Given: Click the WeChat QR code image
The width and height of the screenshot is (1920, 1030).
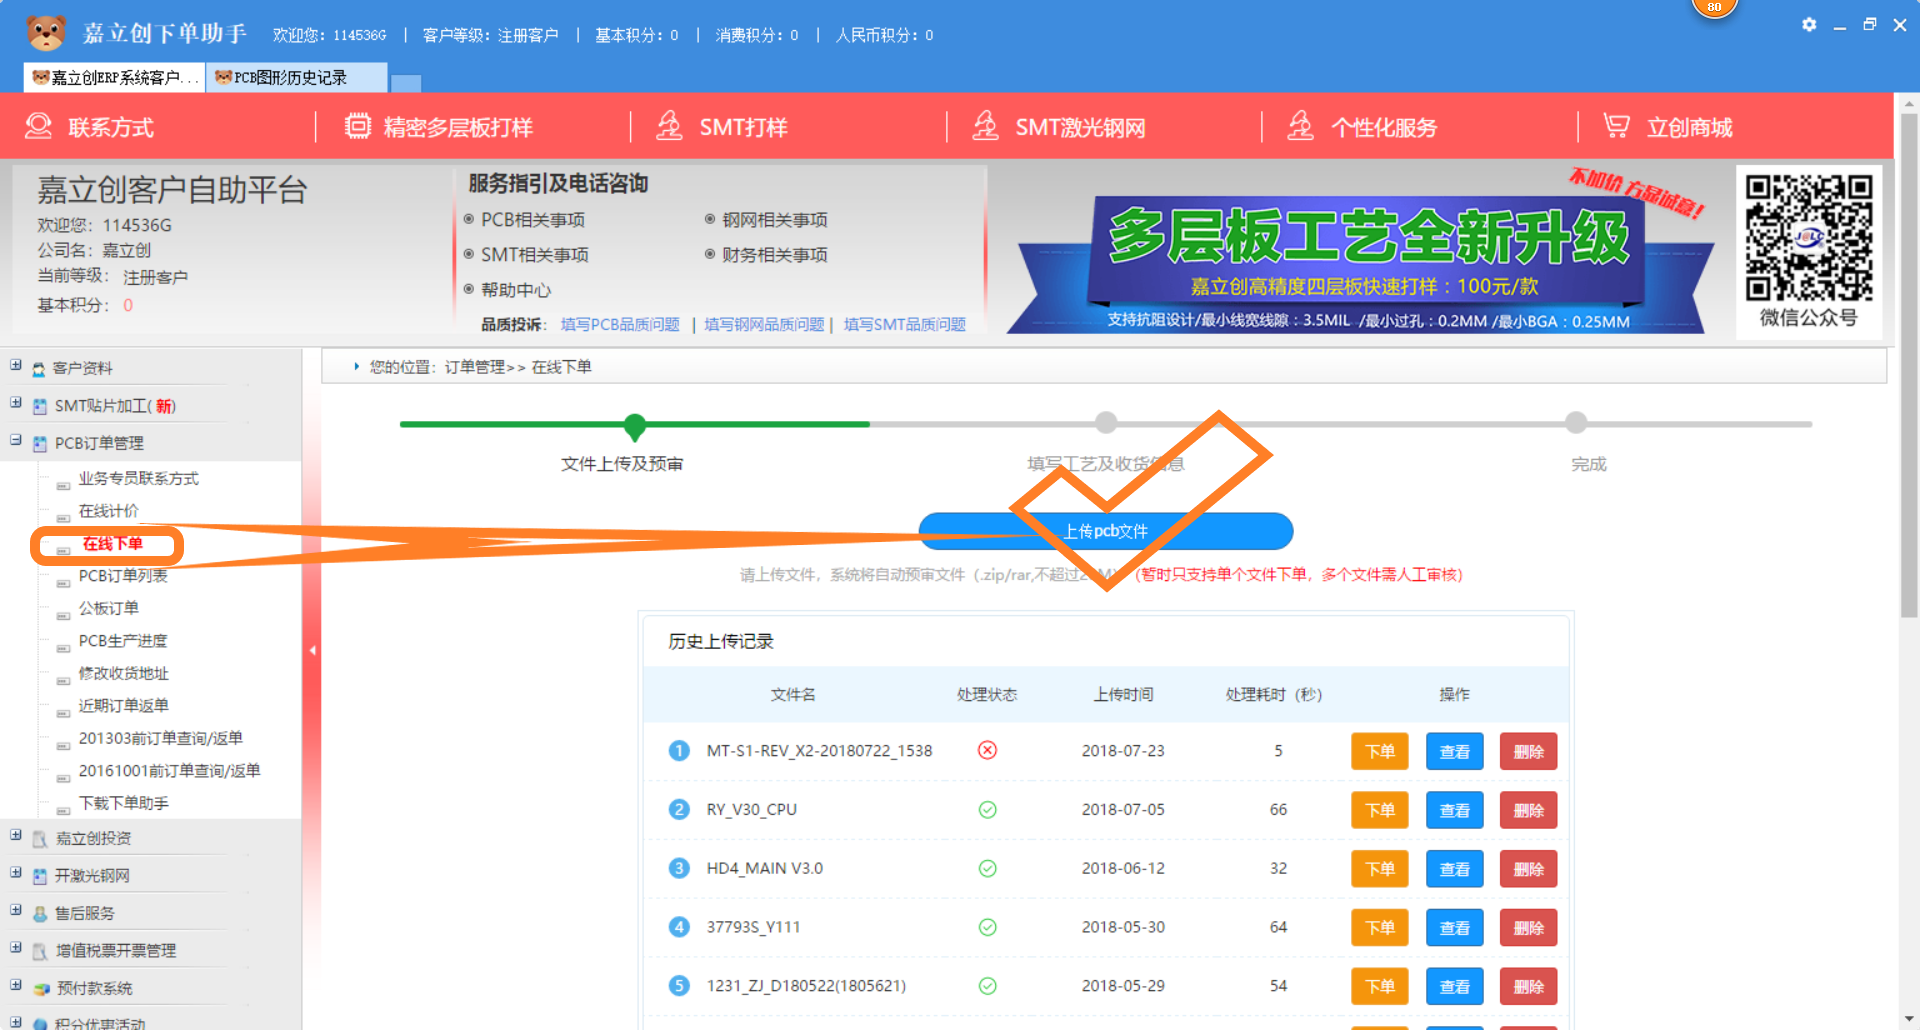Looking at the screenshot, I should pos(1808,238).
